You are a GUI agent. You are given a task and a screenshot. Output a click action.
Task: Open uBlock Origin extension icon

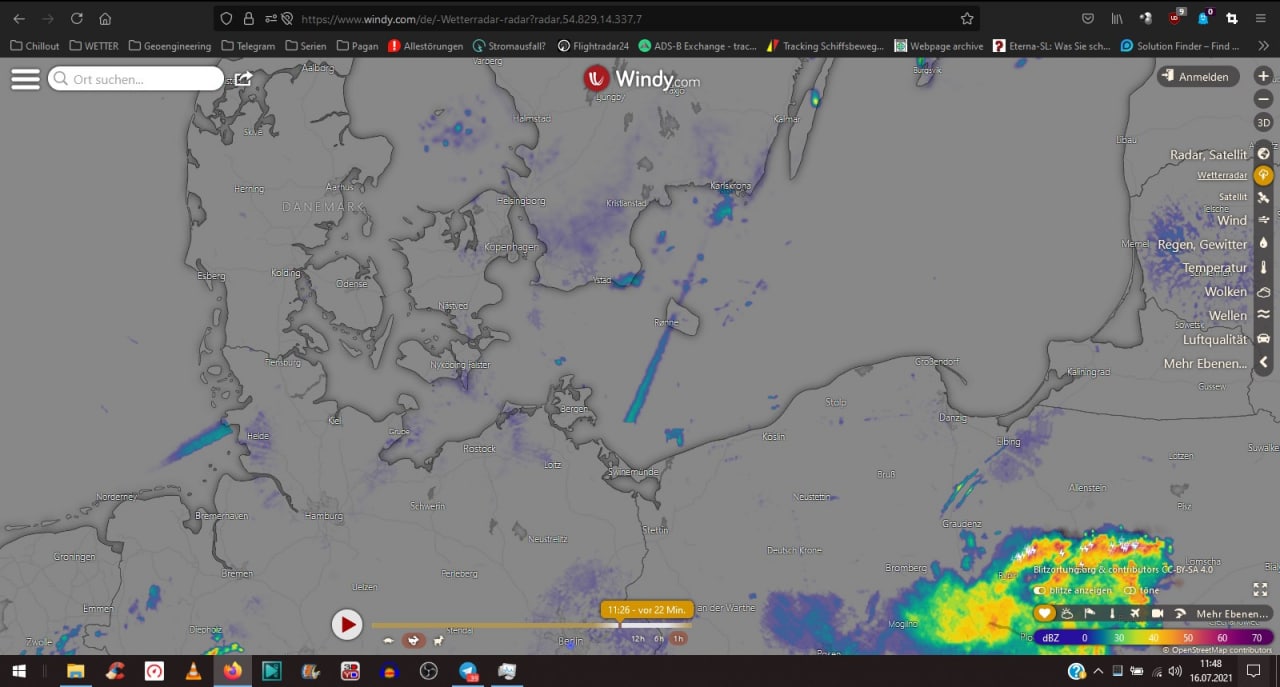(x=1175, y=18)
